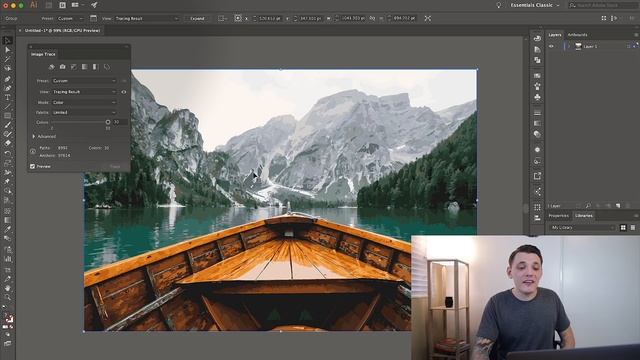
Task: Toggle the eye beside Tracing Result view
Action: (x=124, y=92)
